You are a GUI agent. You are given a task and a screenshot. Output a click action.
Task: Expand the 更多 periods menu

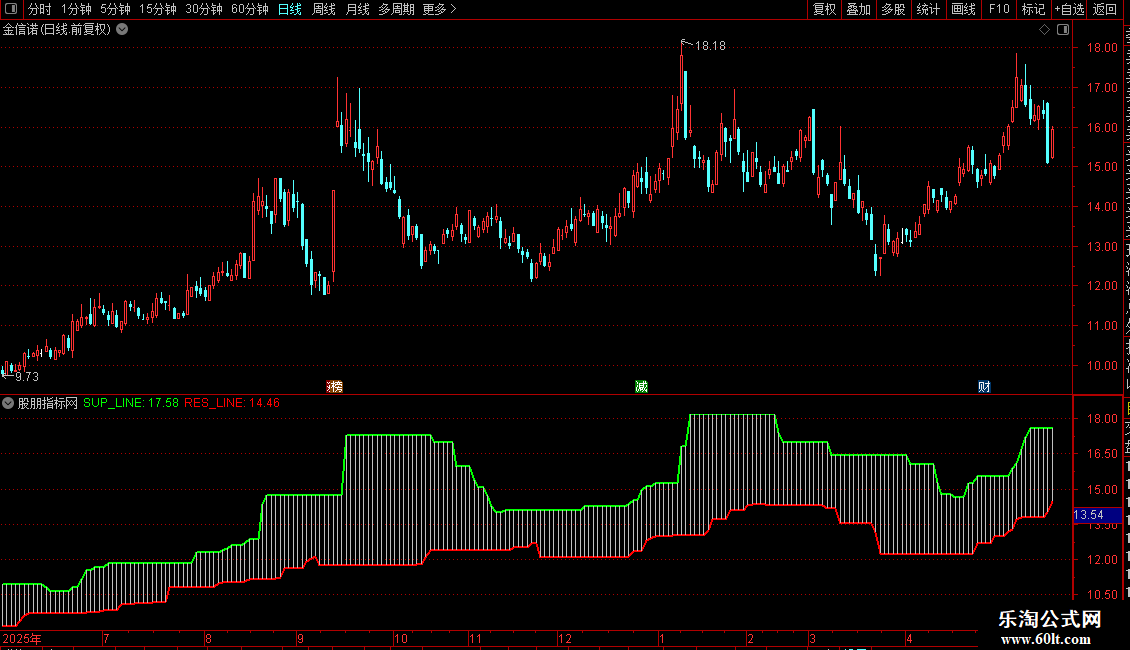(x=439, y=9)
